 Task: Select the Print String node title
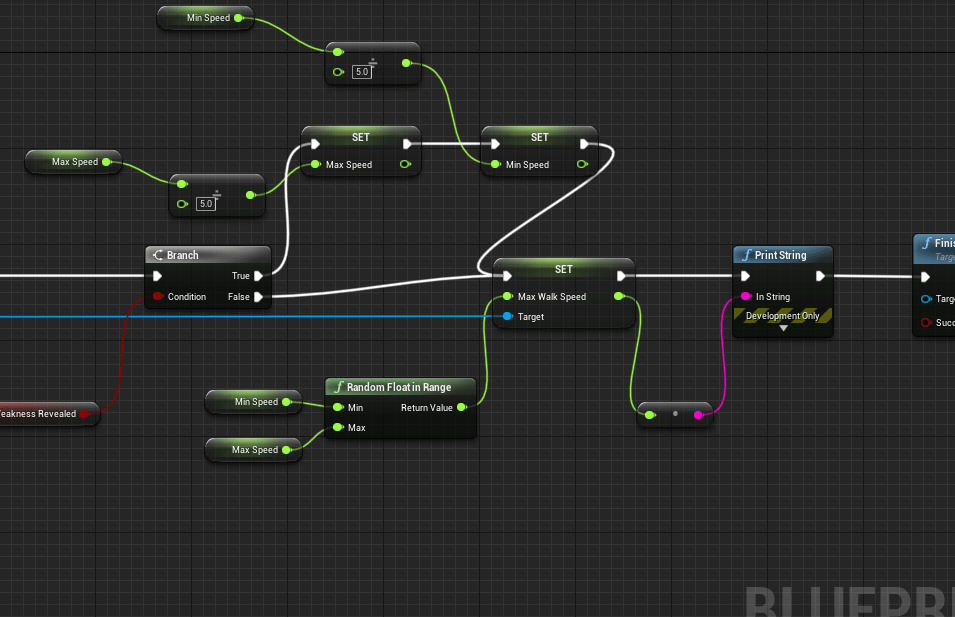(x=780, y=255)
